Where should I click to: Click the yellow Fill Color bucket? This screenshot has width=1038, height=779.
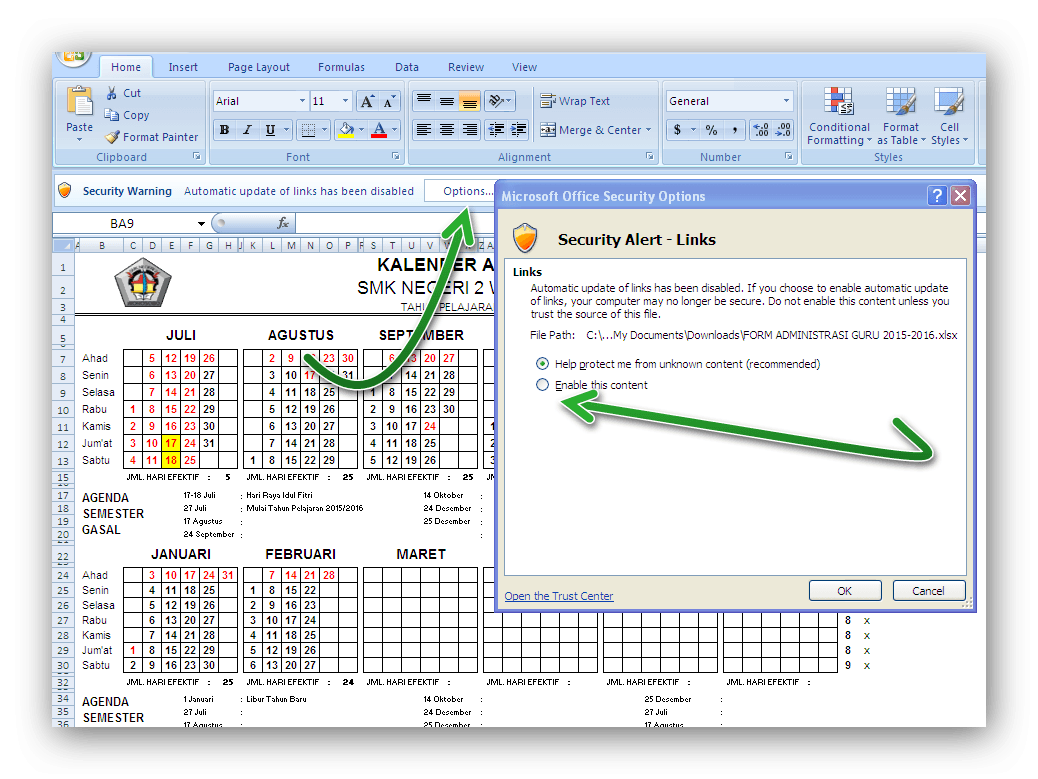(x=346, y=130)
